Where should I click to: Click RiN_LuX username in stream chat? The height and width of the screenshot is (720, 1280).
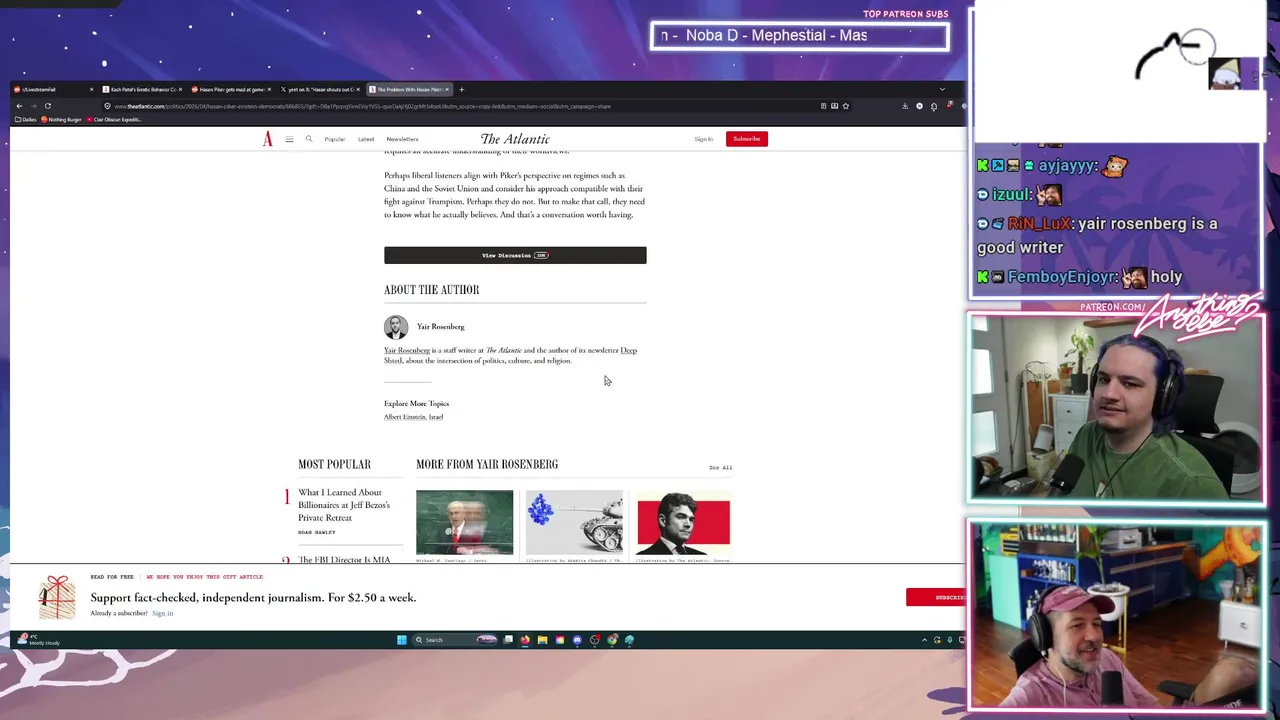pos(1039,224)
